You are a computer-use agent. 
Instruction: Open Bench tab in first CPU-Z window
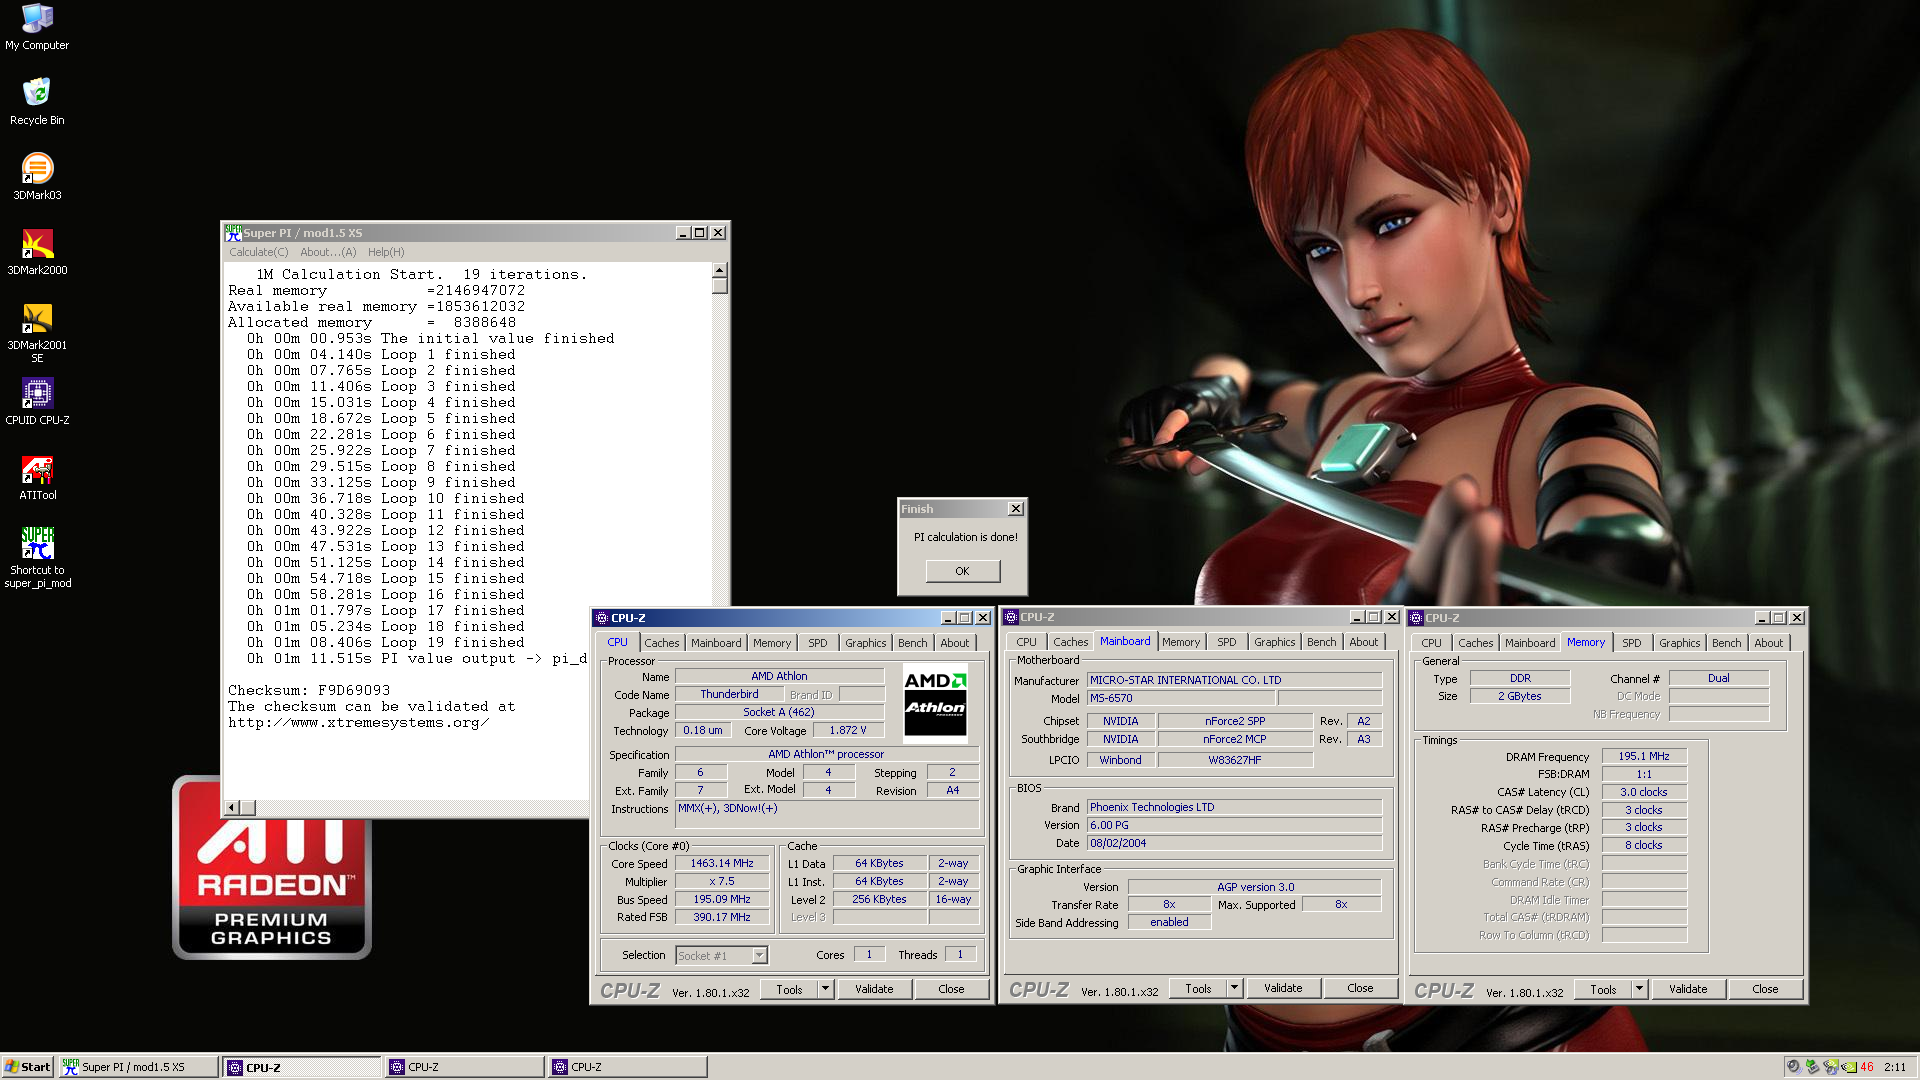coord(912,643)
